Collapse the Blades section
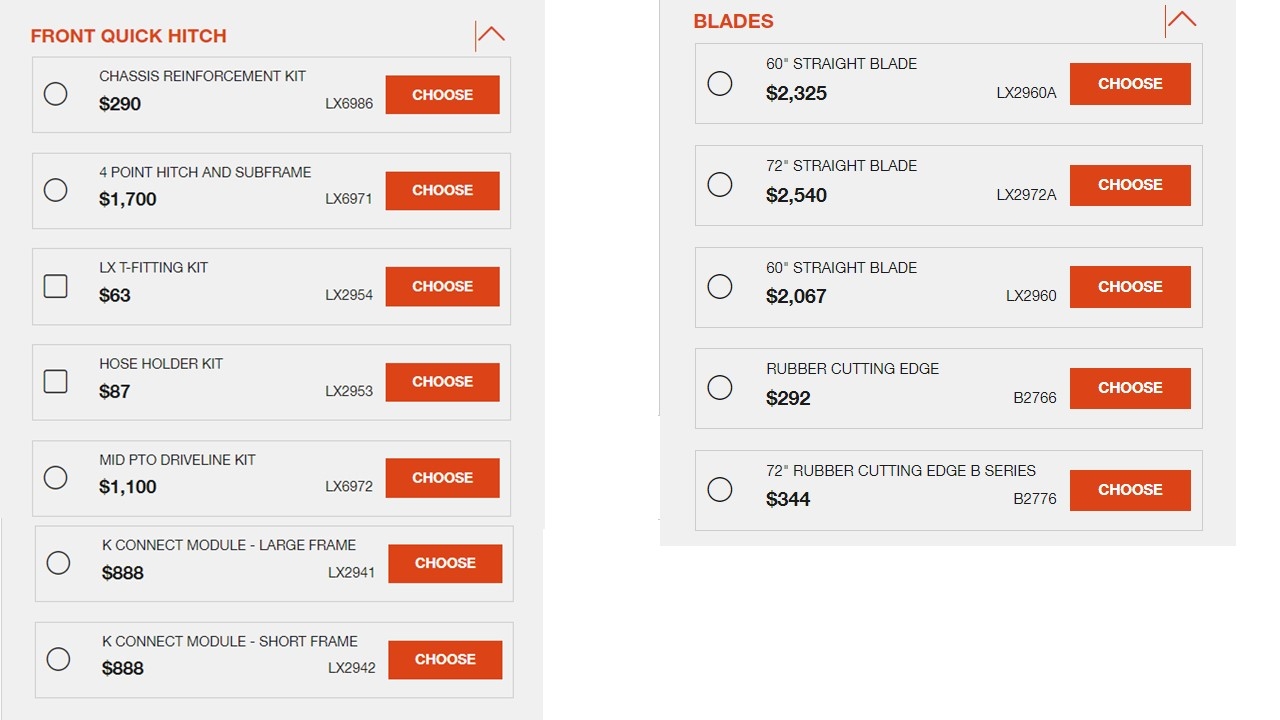Screen dimensions: 1280x720 1181,20
